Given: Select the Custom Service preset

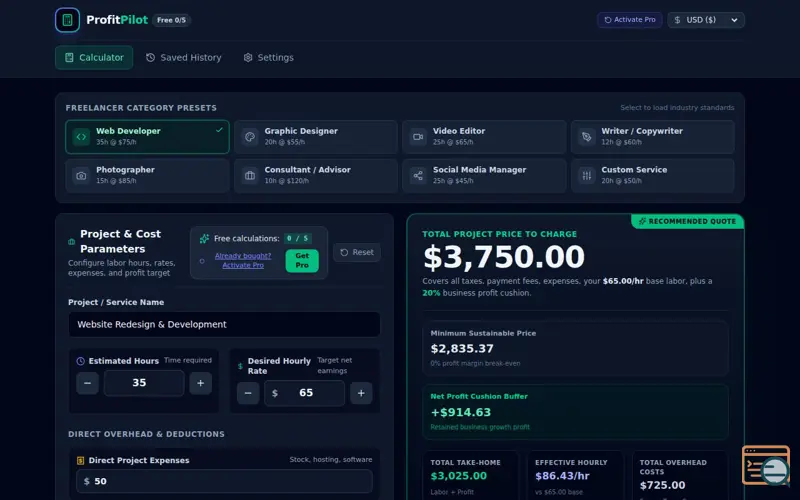Looking at the screenshot, I should (653, 176).
